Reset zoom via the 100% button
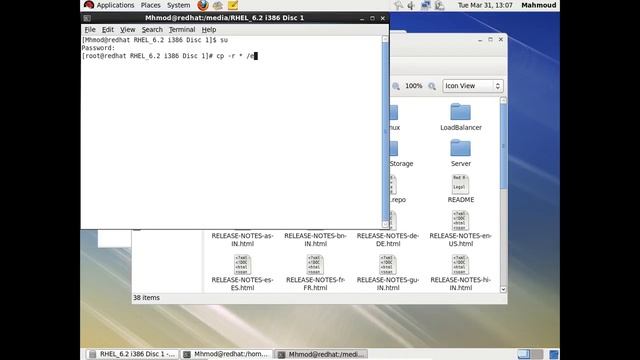This screenshot has width=640, height=360. click(413, 86)
